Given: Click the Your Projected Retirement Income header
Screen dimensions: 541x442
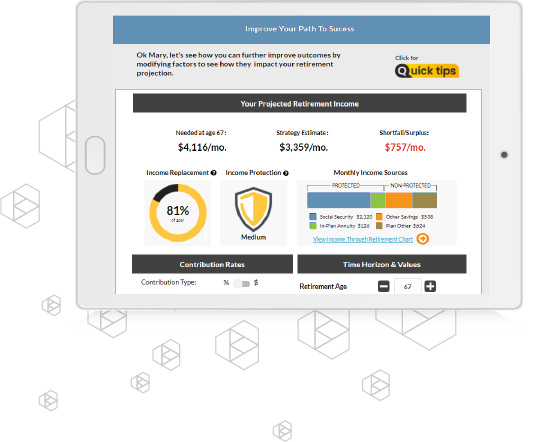Looking at the screenshot, I should (x=299, y=103).
